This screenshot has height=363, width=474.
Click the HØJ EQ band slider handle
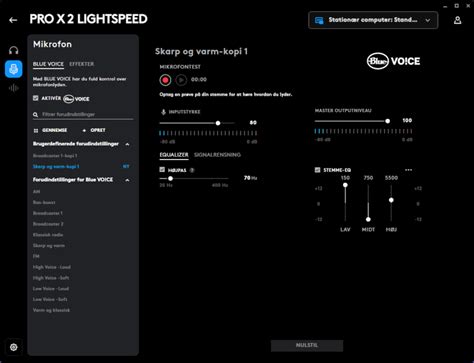[x=391, y=200]
